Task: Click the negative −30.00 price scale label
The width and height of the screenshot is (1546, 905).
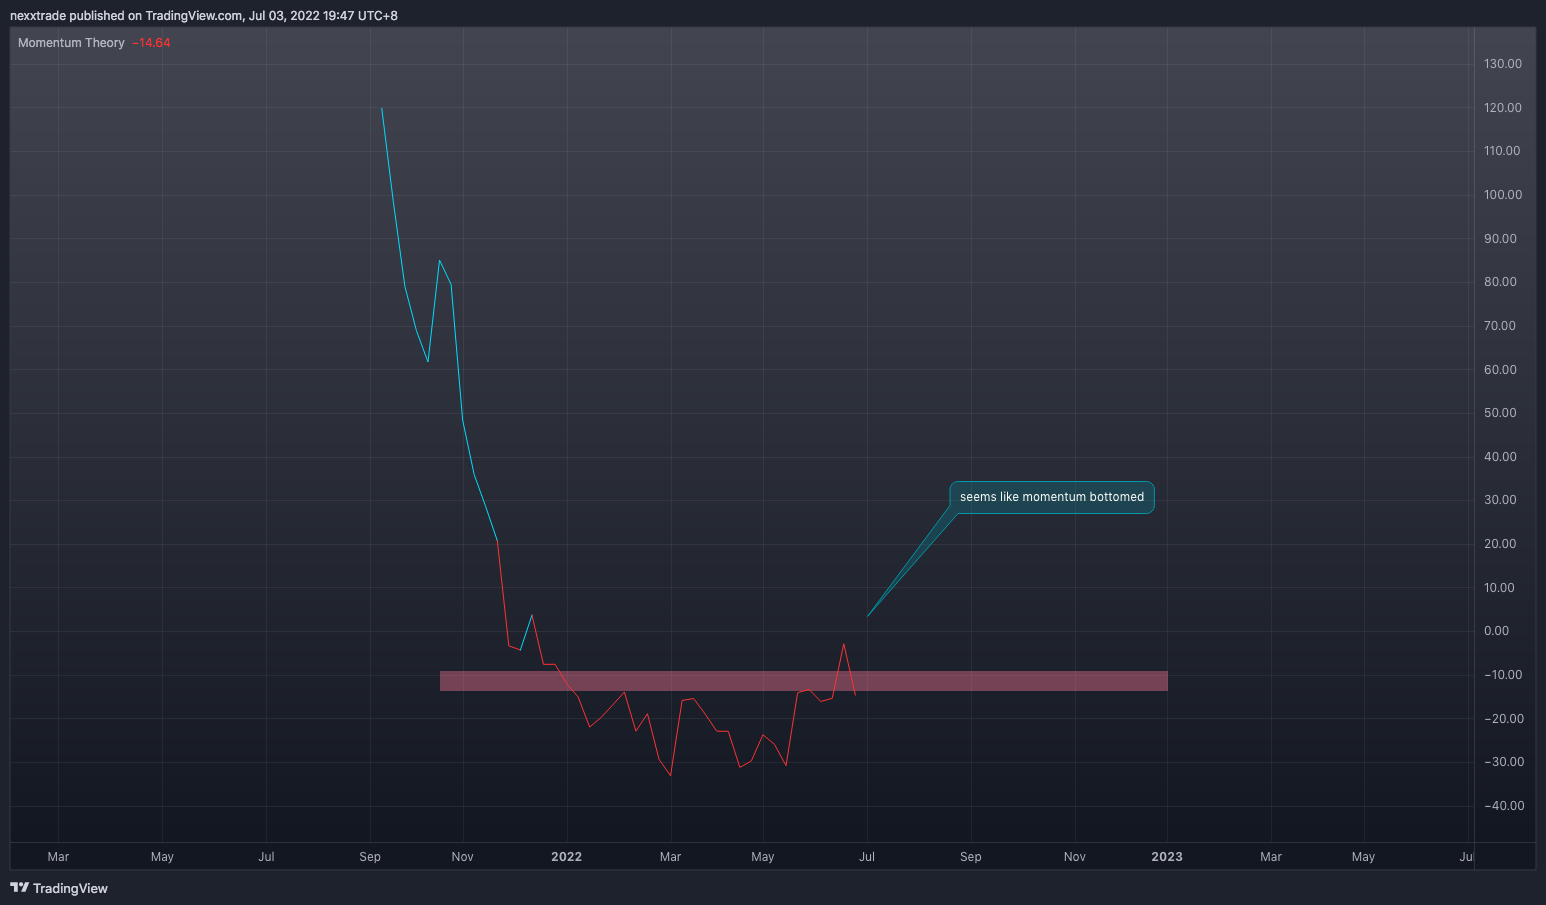Action: (1504, 762)
